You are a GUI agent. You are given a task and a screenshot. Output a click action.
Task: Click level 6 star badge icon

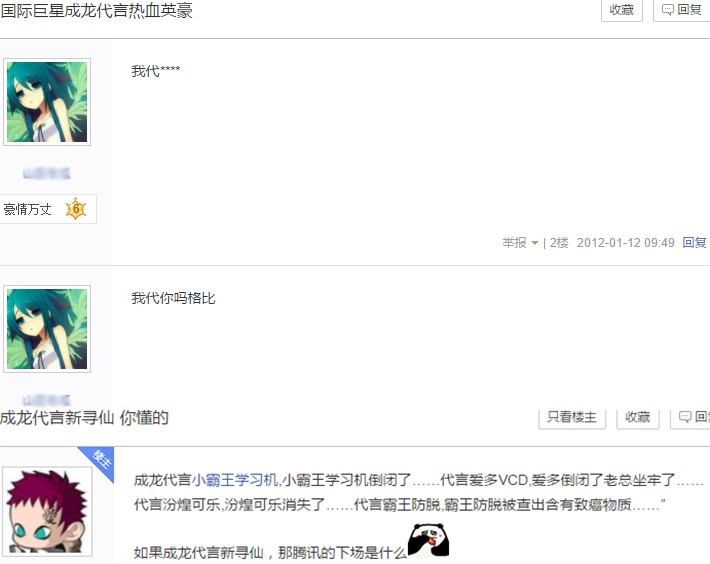point(76,209)
